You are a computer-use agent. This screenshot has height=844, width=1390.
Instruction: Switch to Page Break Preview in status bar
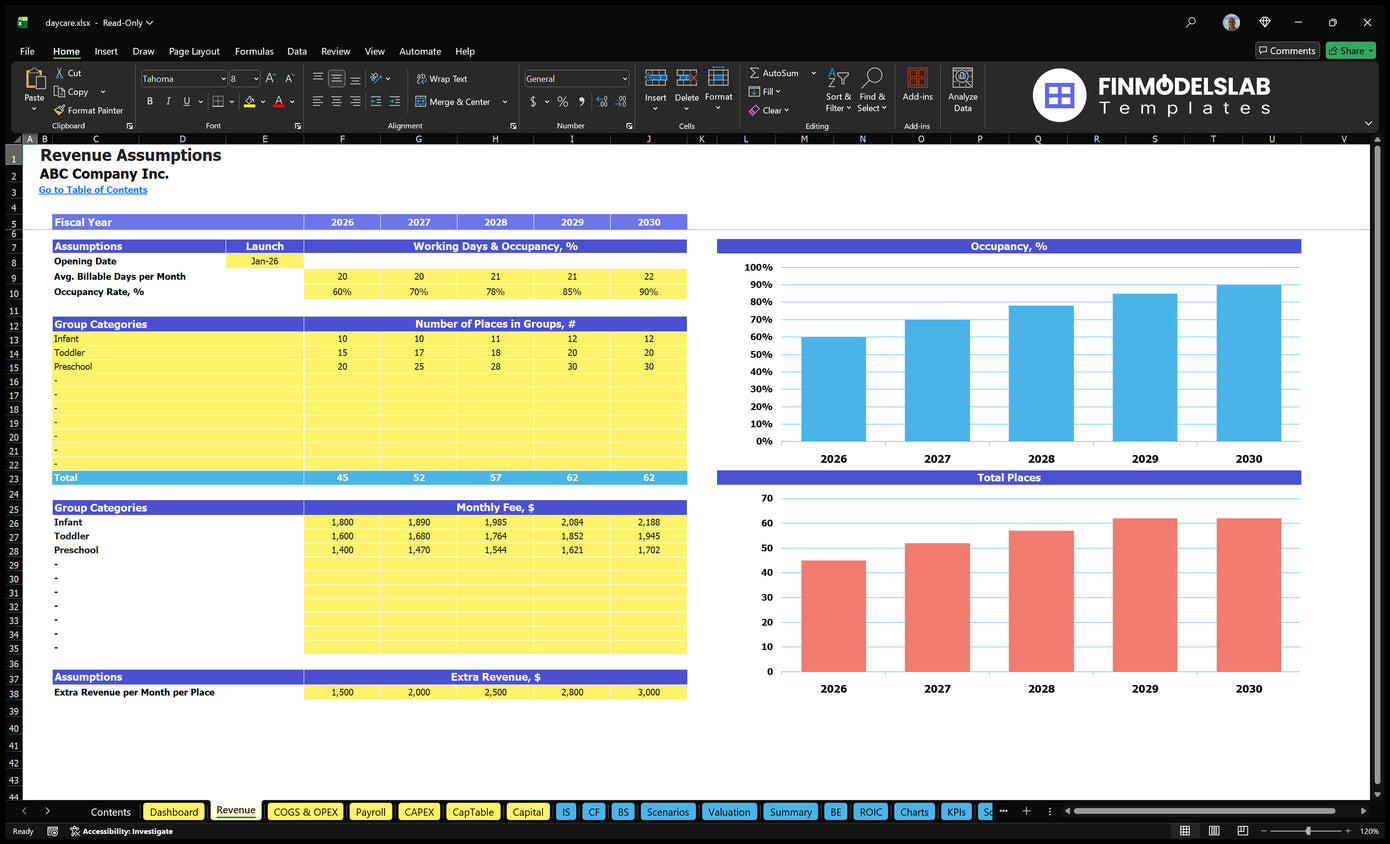1243,831
